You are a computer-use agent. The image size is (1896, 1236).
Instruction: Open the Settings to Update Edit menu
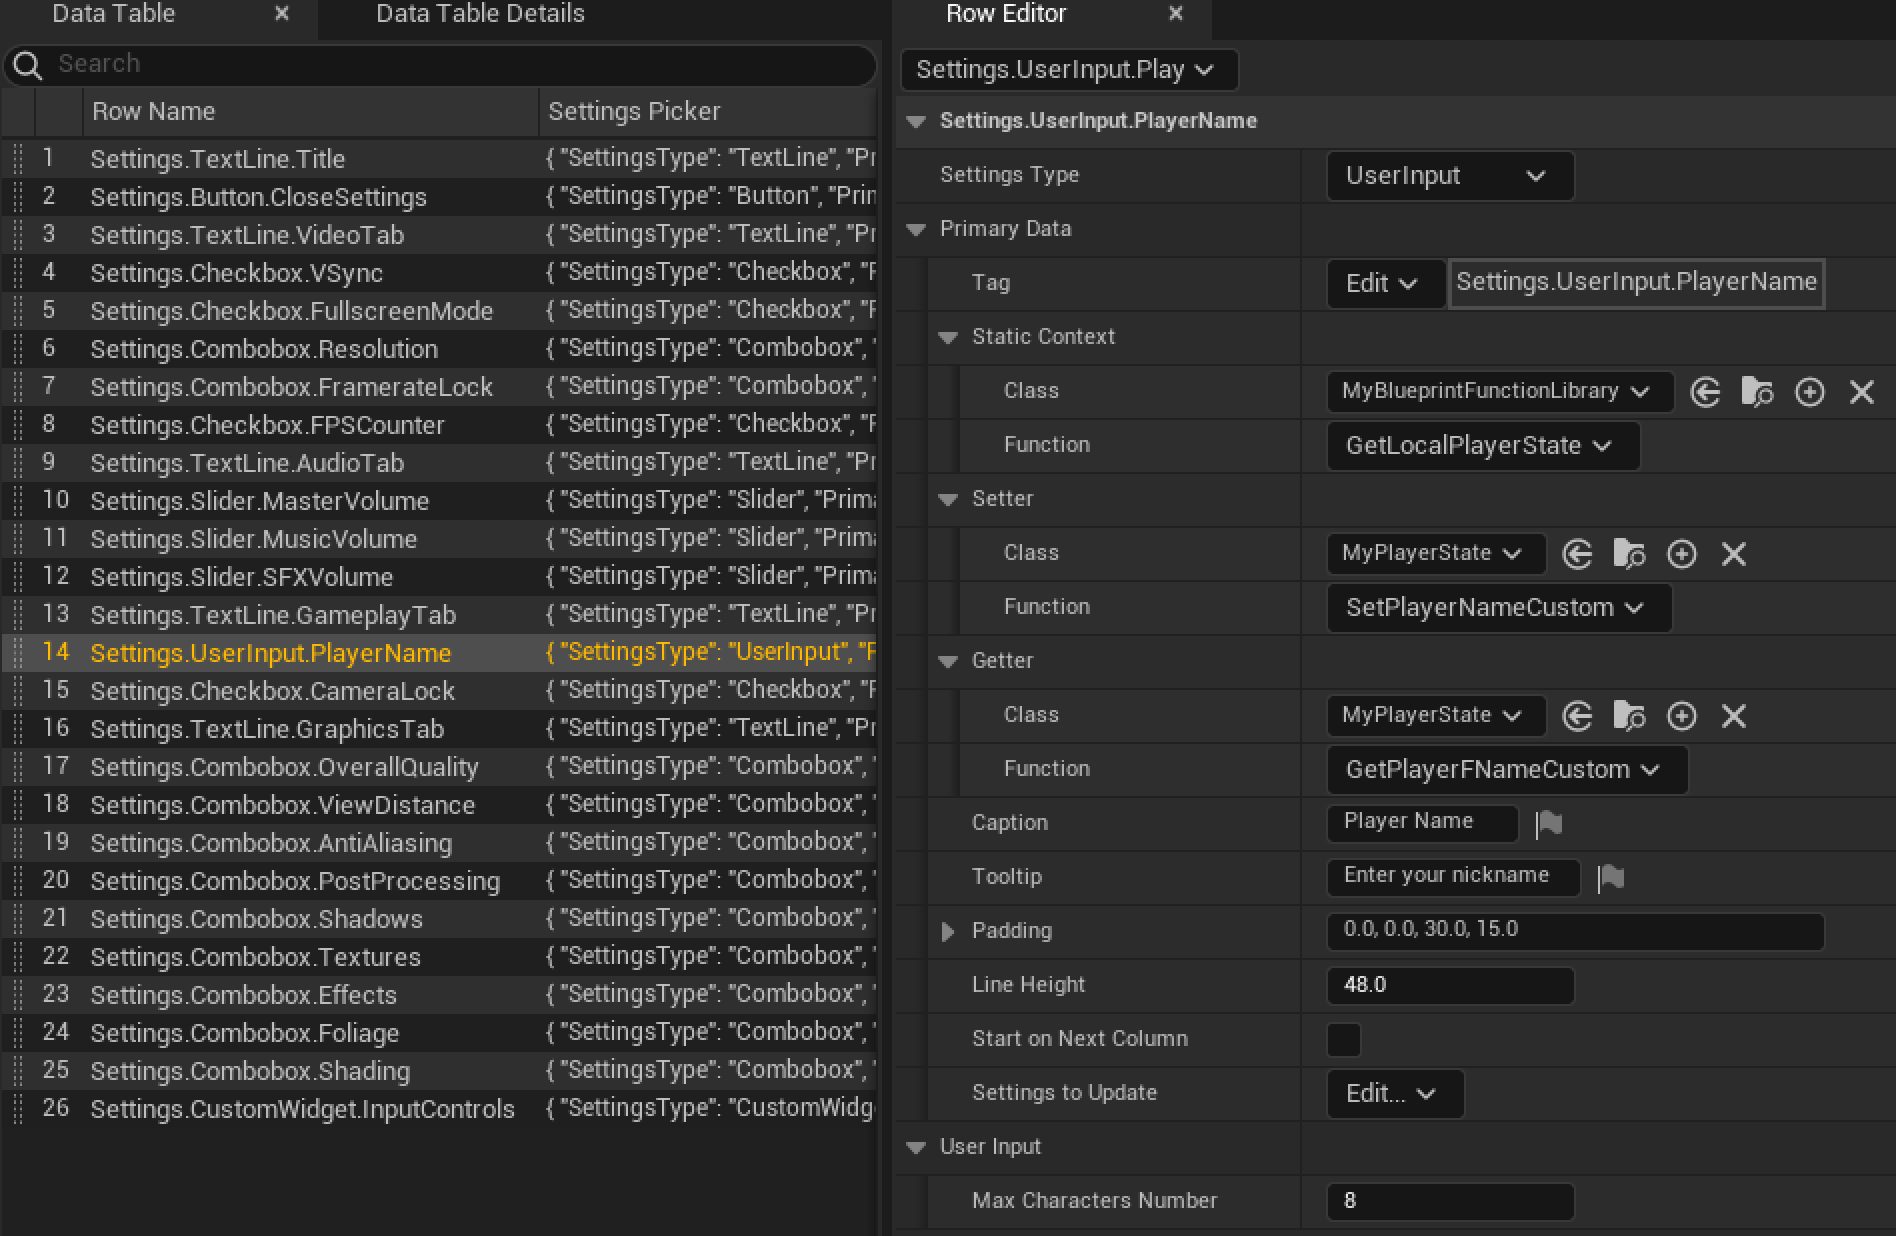point(1393,1093)
